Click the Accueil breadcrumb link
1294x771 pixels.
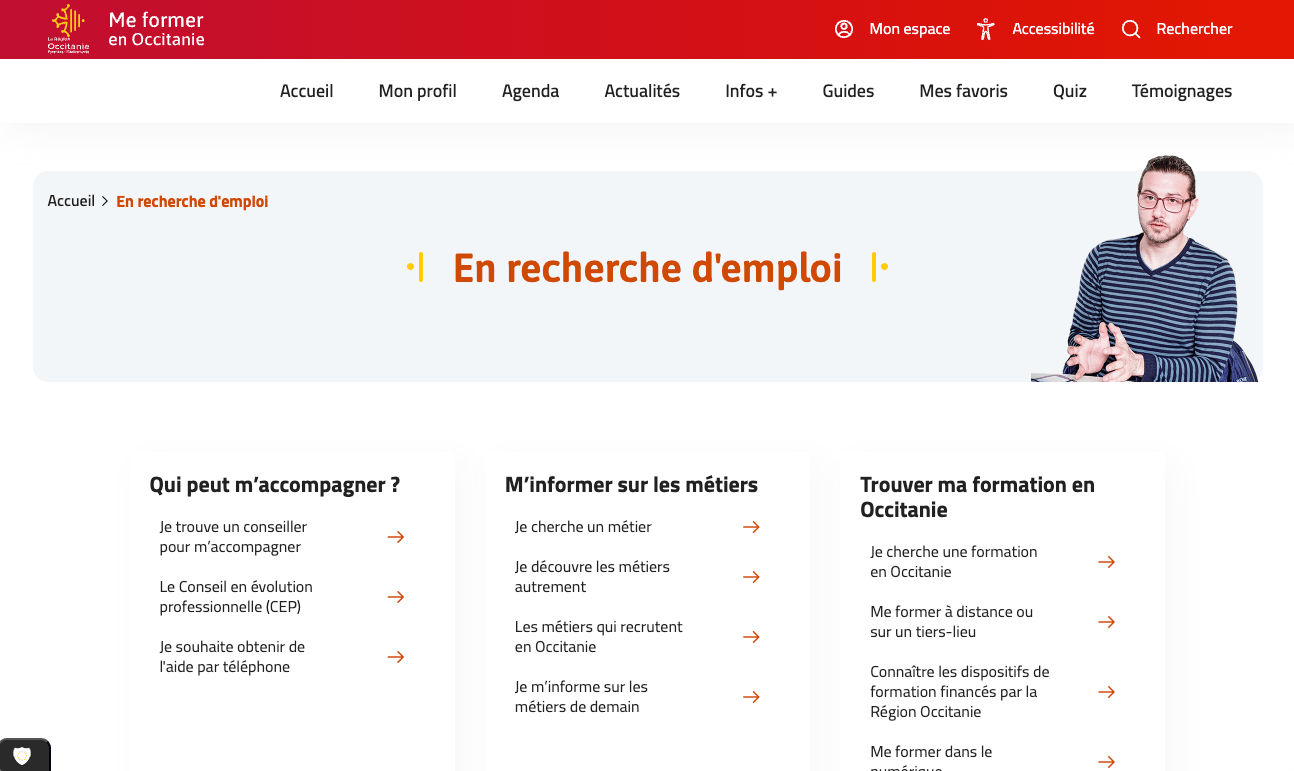(71, 201)
